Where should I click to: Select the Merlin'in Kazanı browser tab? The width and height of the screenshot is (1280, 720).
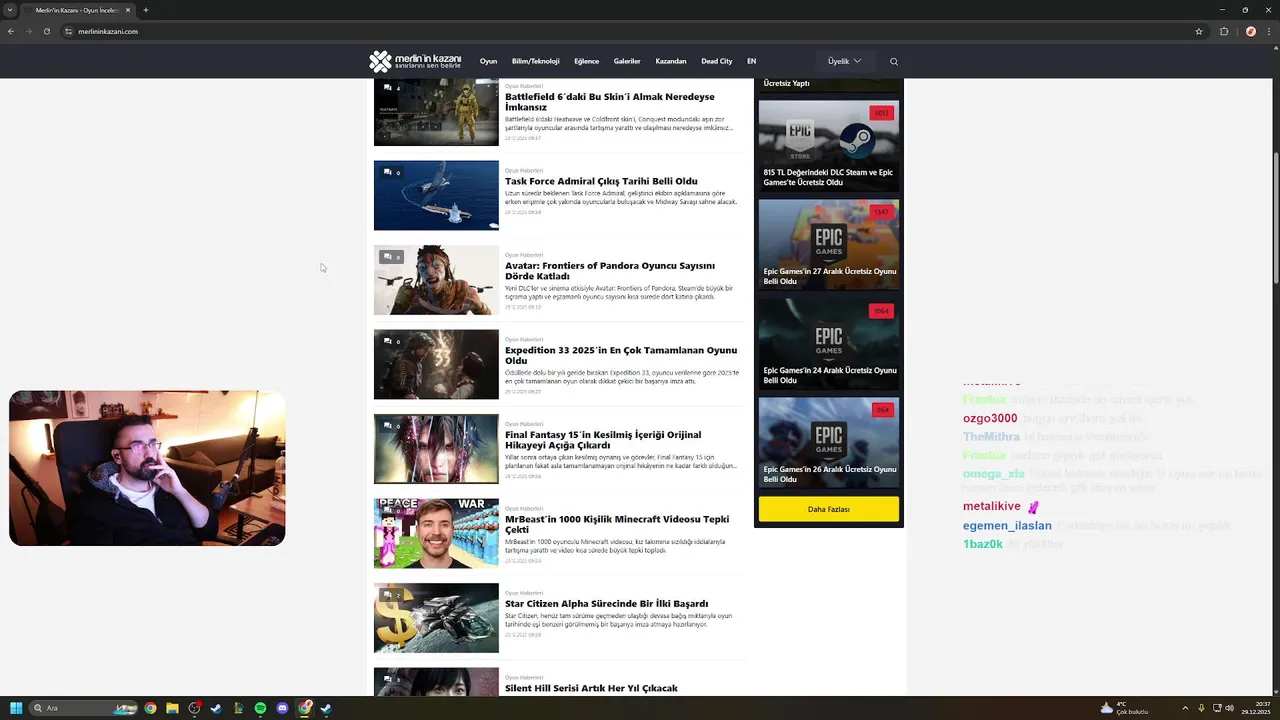tap(76, 10)
